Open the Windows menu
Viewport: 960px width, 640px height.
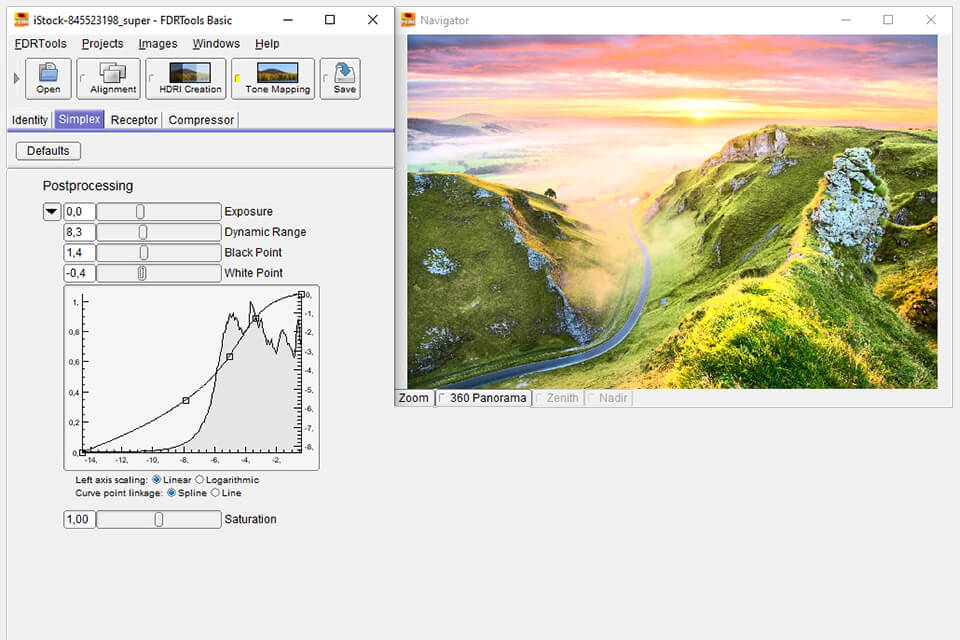pos(215,43)
